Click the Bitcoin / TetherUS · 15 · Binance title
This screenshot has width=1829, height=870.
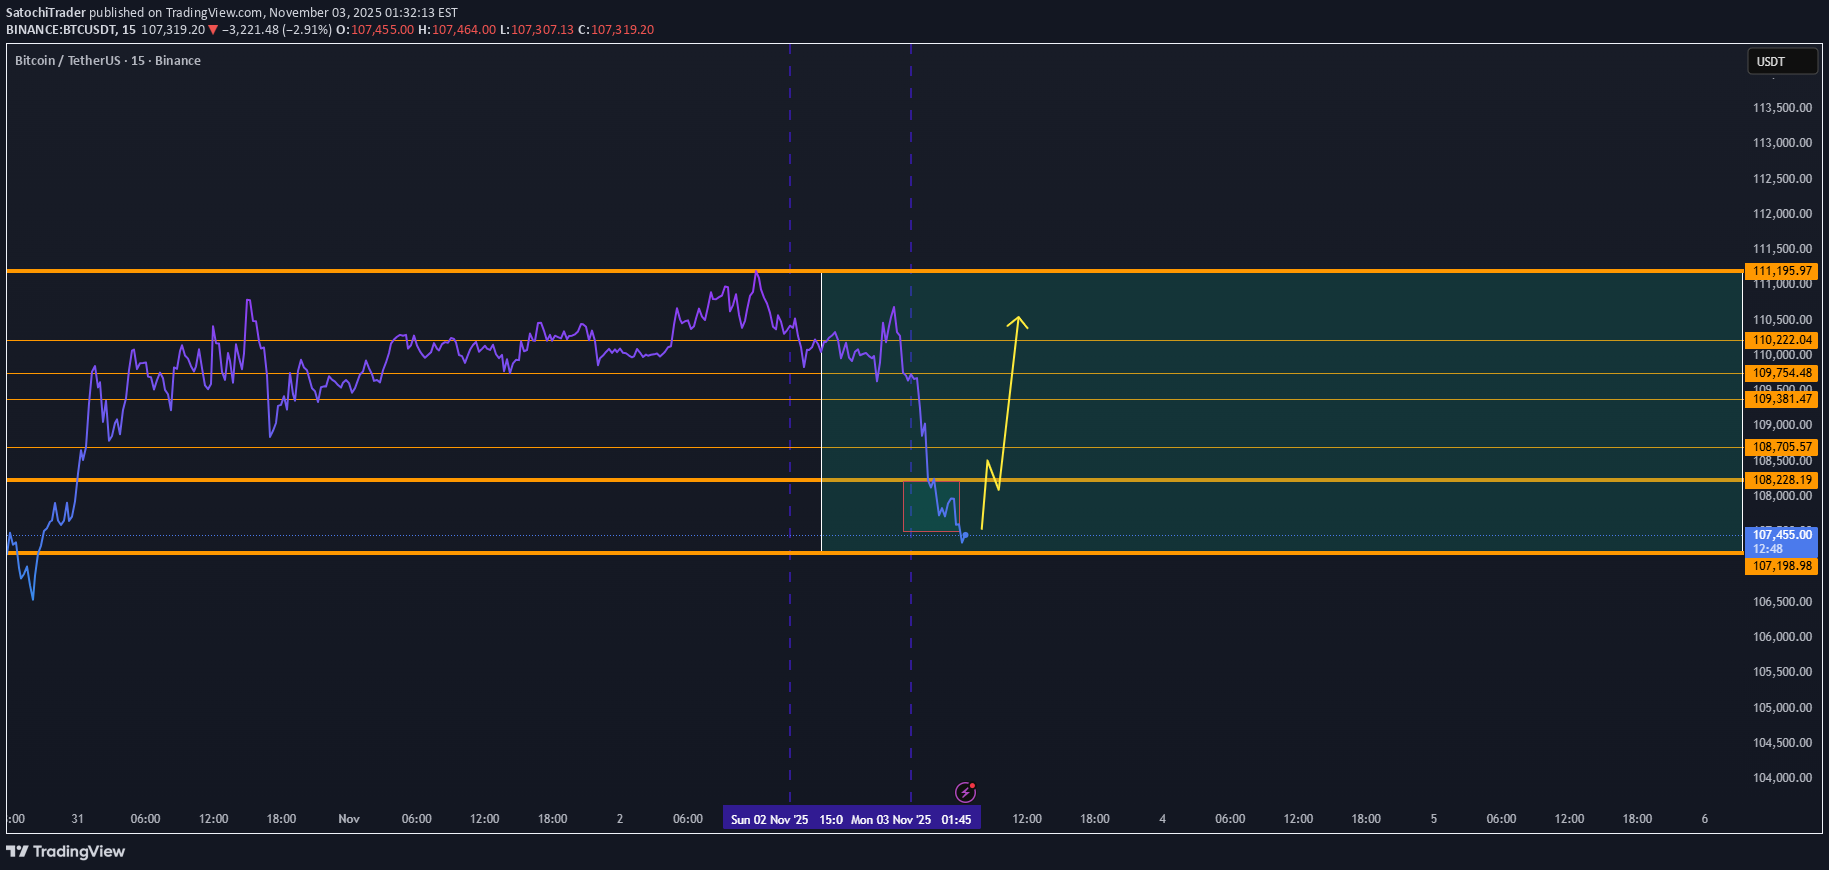pyautogui.click(x=108, y=61)
